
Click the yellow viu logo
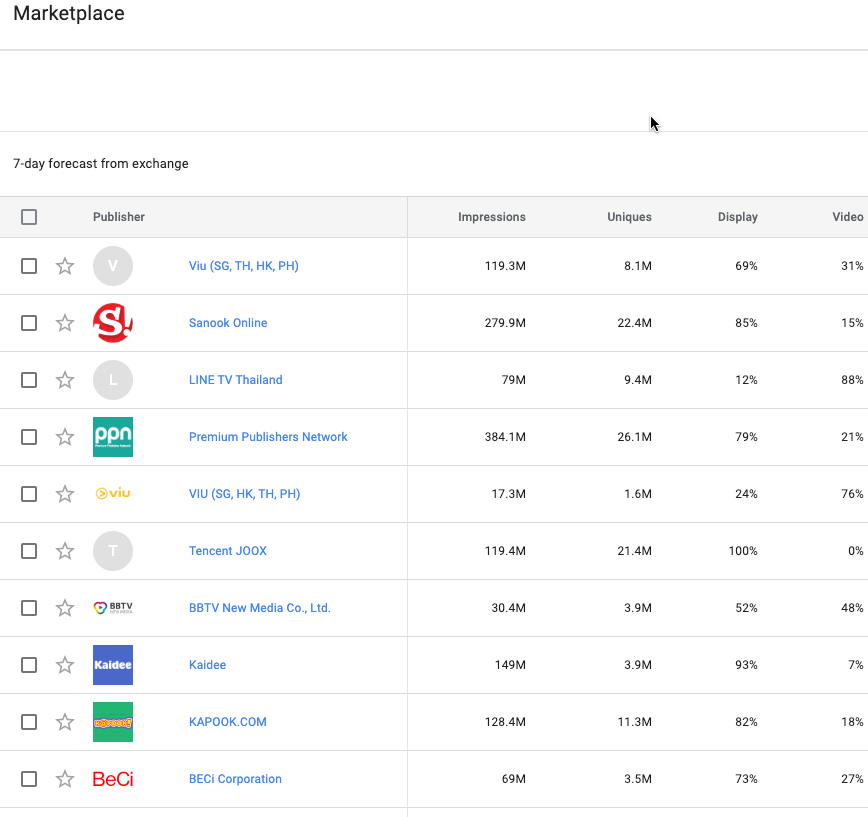click(113, 493)
